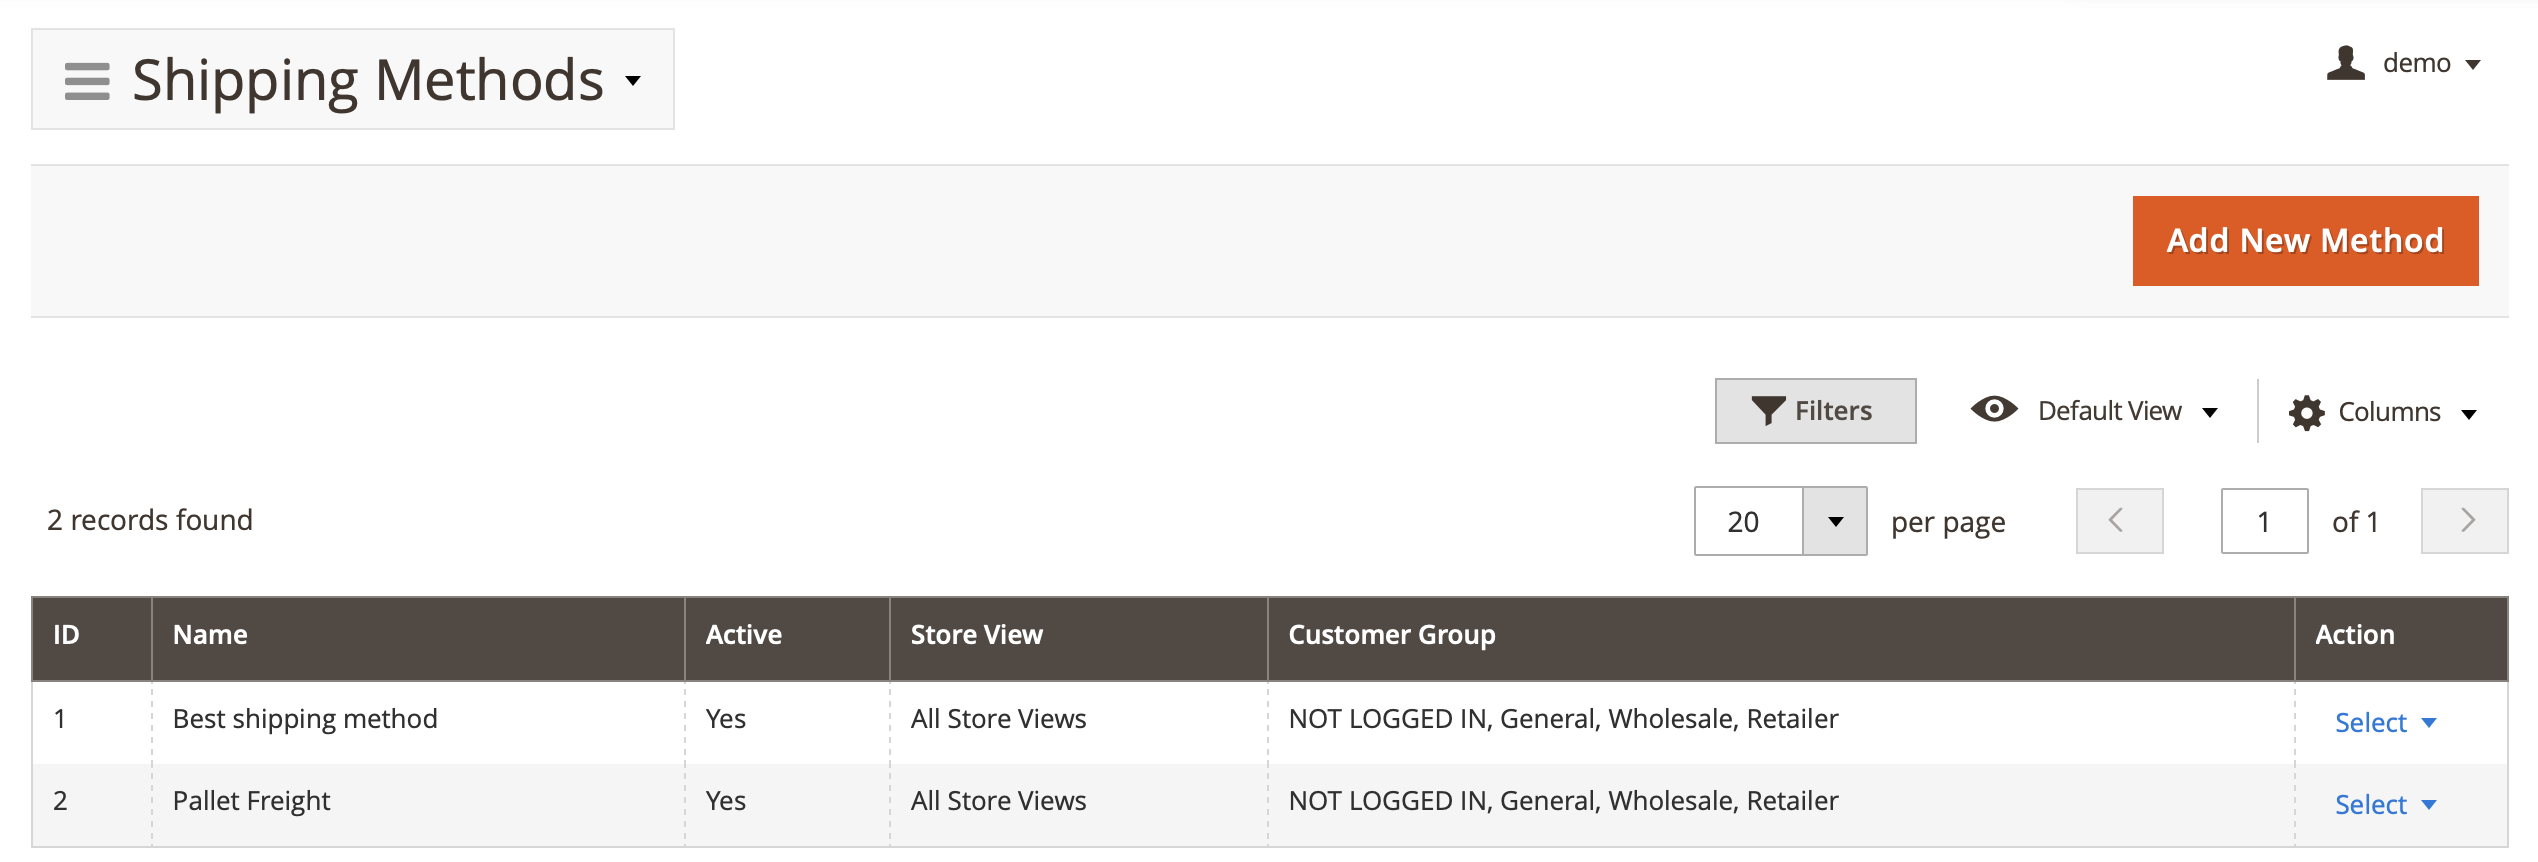Sort the table by ID column header
This screenshot has height=862, width=2538.
coord(92,636)
